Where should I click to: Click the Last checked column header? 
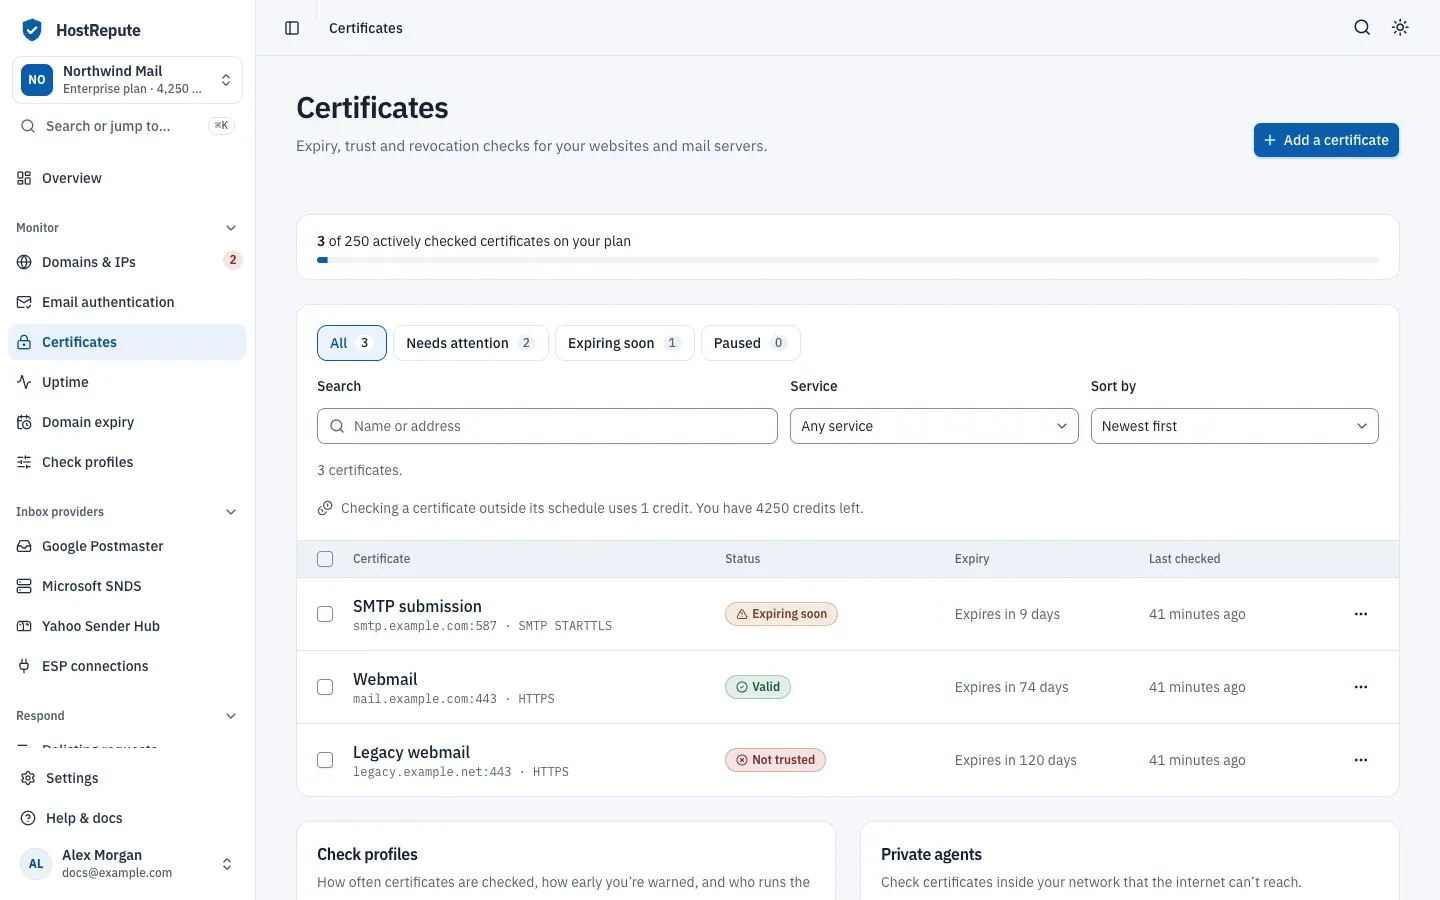point(1184,559)
